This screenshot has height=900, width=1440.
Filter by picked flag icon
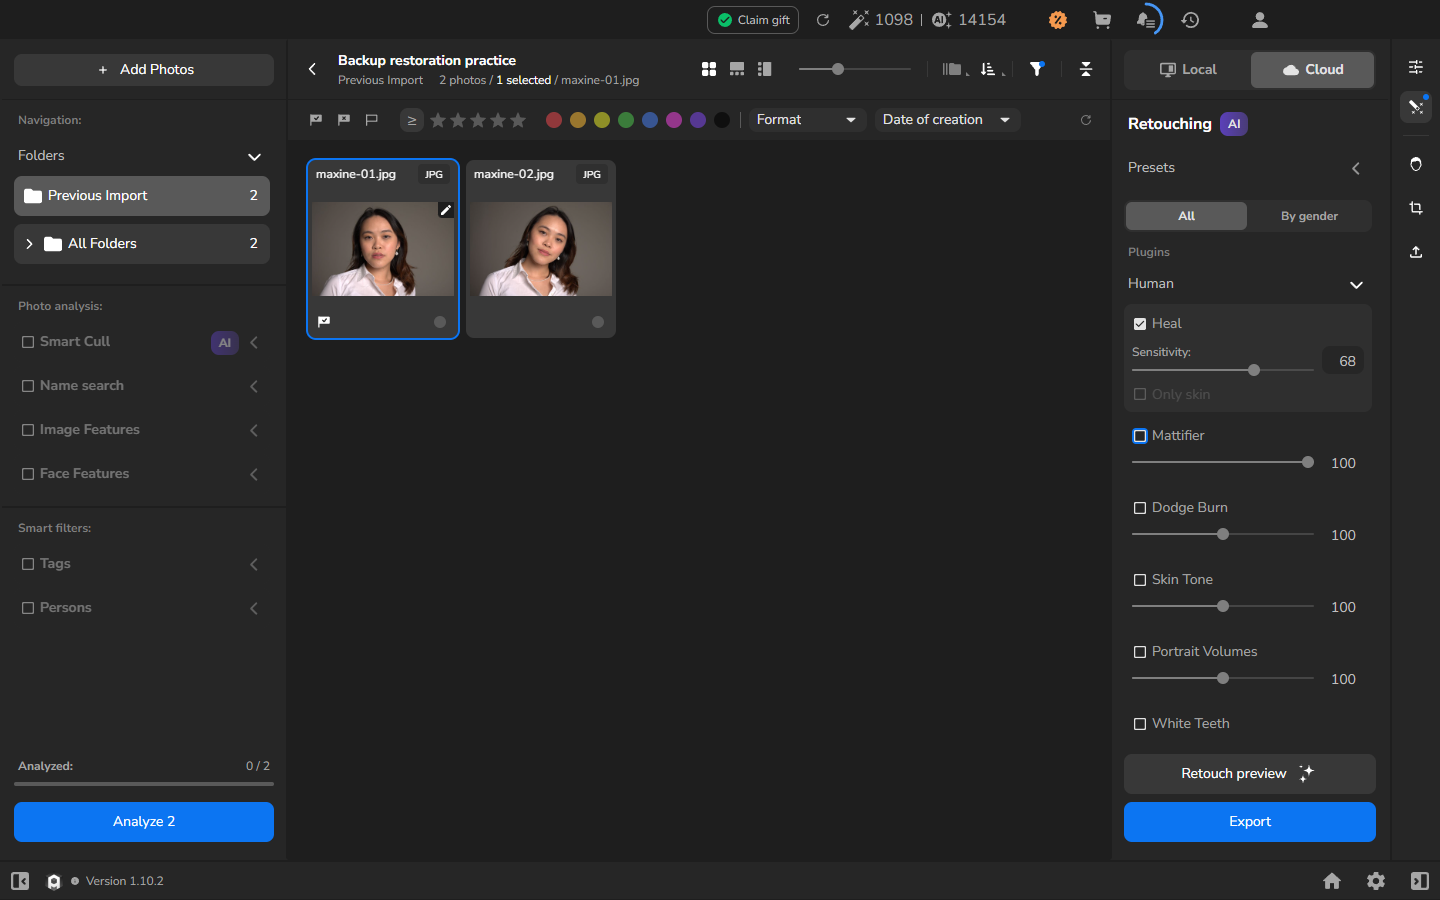coord(316,120)
